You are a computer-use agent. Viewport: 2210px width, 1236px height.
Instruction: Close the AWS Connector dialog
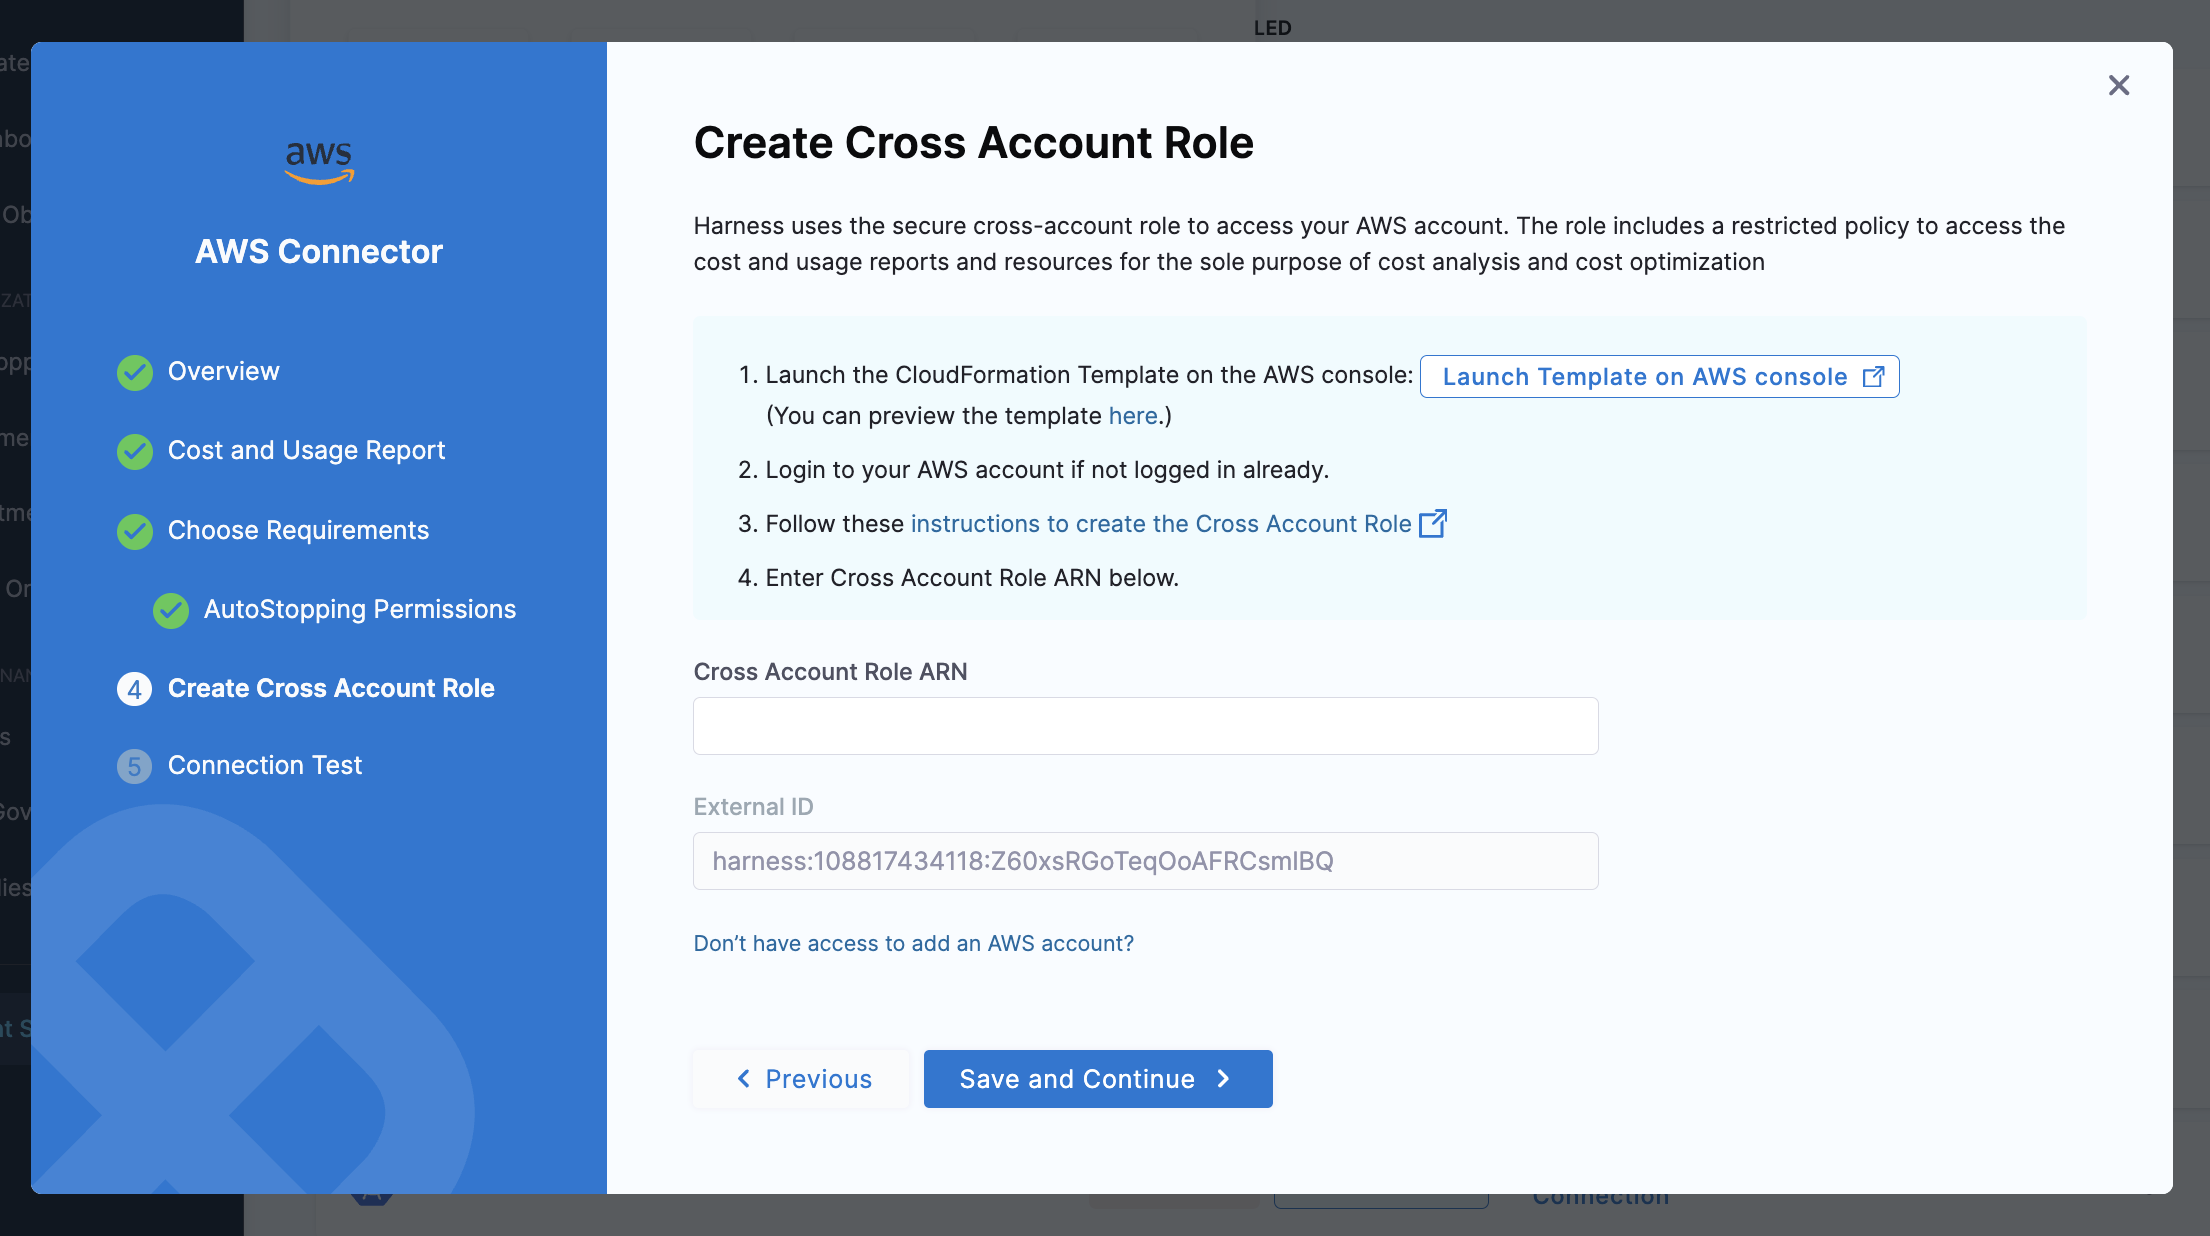tap(2118, 86)
